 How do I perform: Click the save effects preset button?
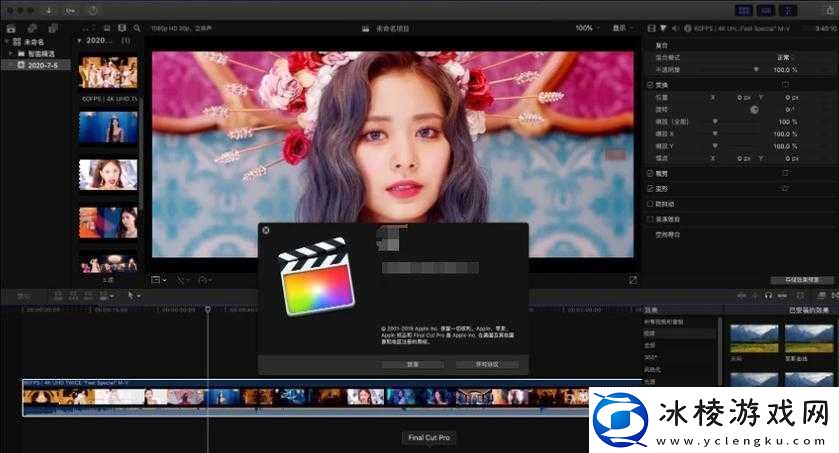tap(802, 280)
